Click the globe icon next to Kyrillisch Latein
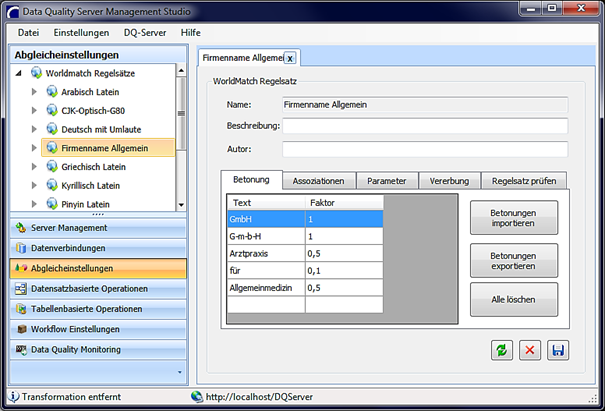The image size is (605, 411). (x=52, y=185)
